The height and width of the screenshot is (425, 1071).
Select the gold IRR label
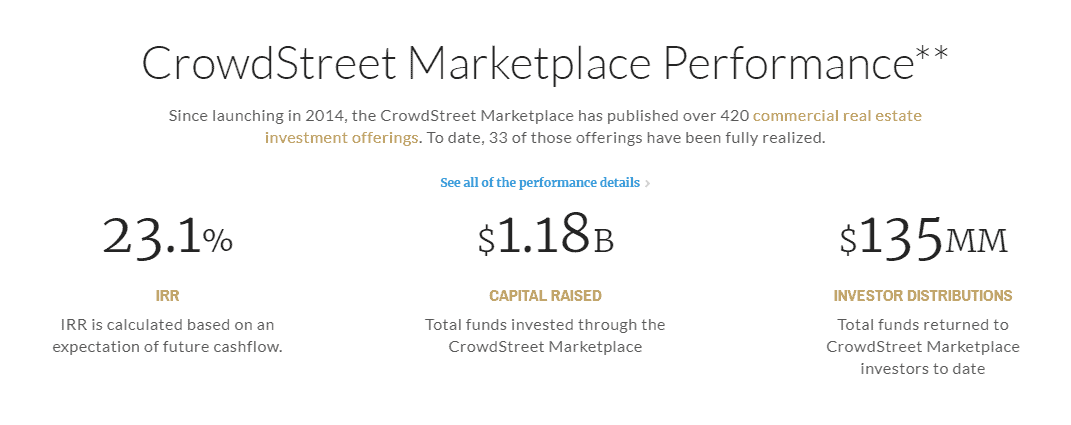(x=167, y=297)
